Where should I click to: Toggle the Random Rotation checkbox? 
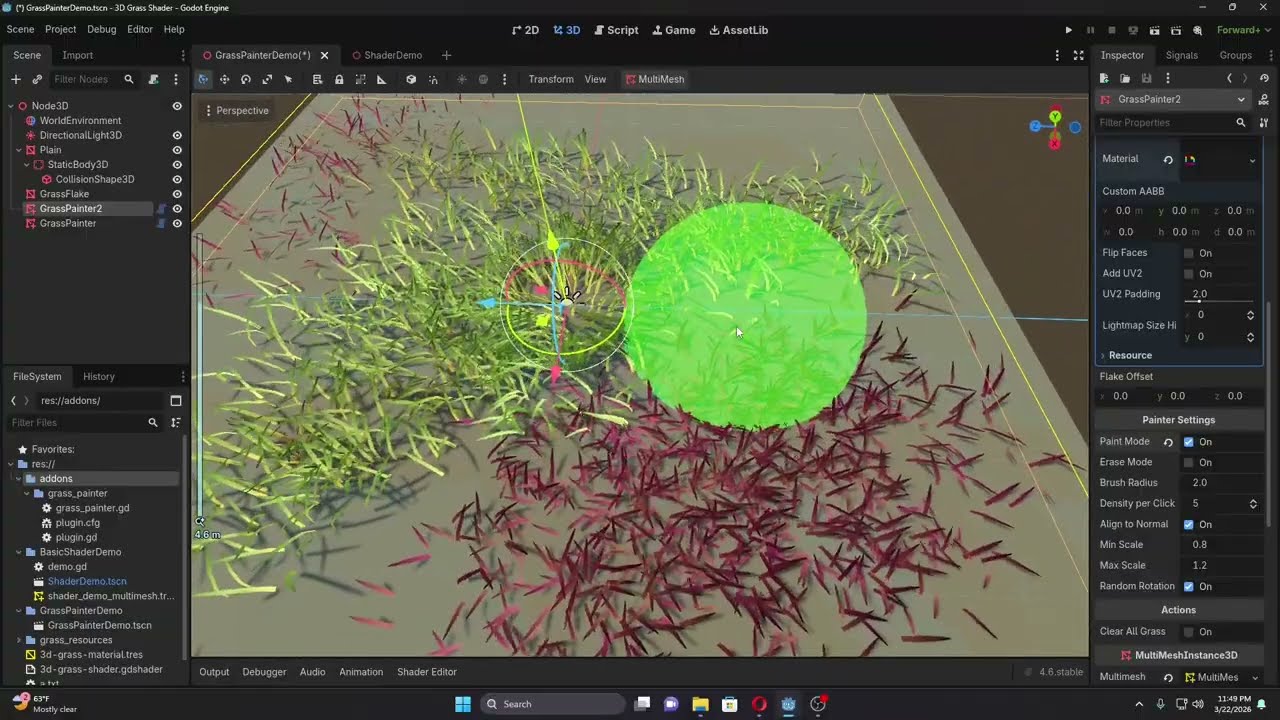click(x=1188, y=586)
